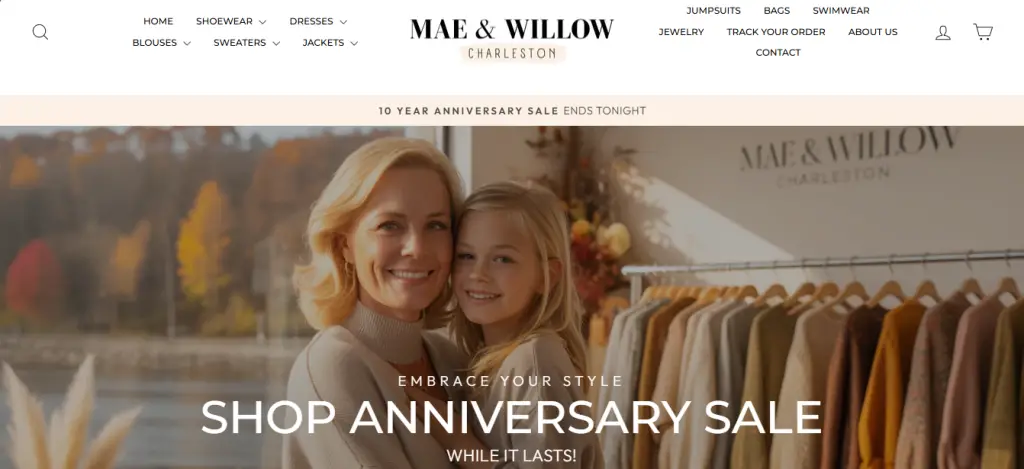Visit the About Us page
Image resolution: width=1024 pixels, height=469 pixels.
(x=872, y=32)
